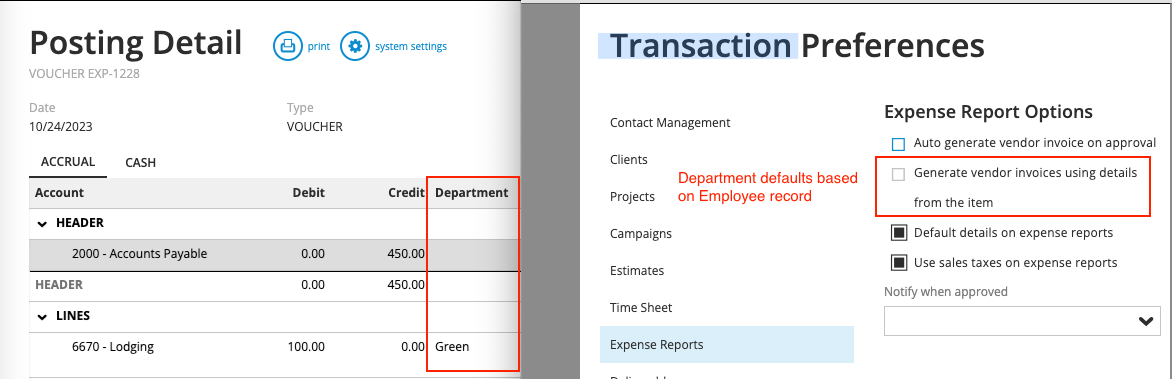Open Contact Management preferences

coord(670,123)
